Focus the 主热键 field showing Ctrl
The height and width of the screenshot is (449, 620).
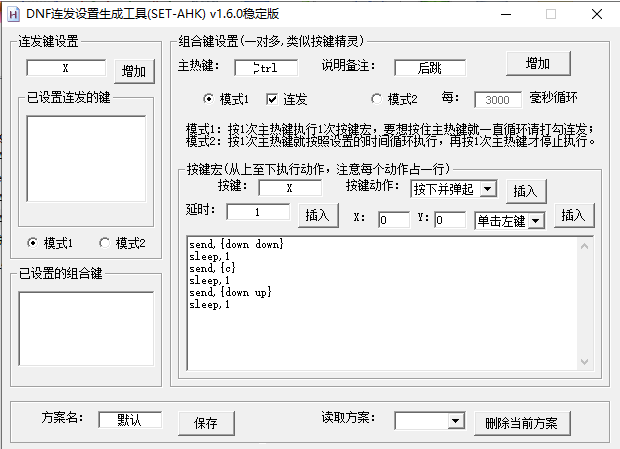click(266, 68)
